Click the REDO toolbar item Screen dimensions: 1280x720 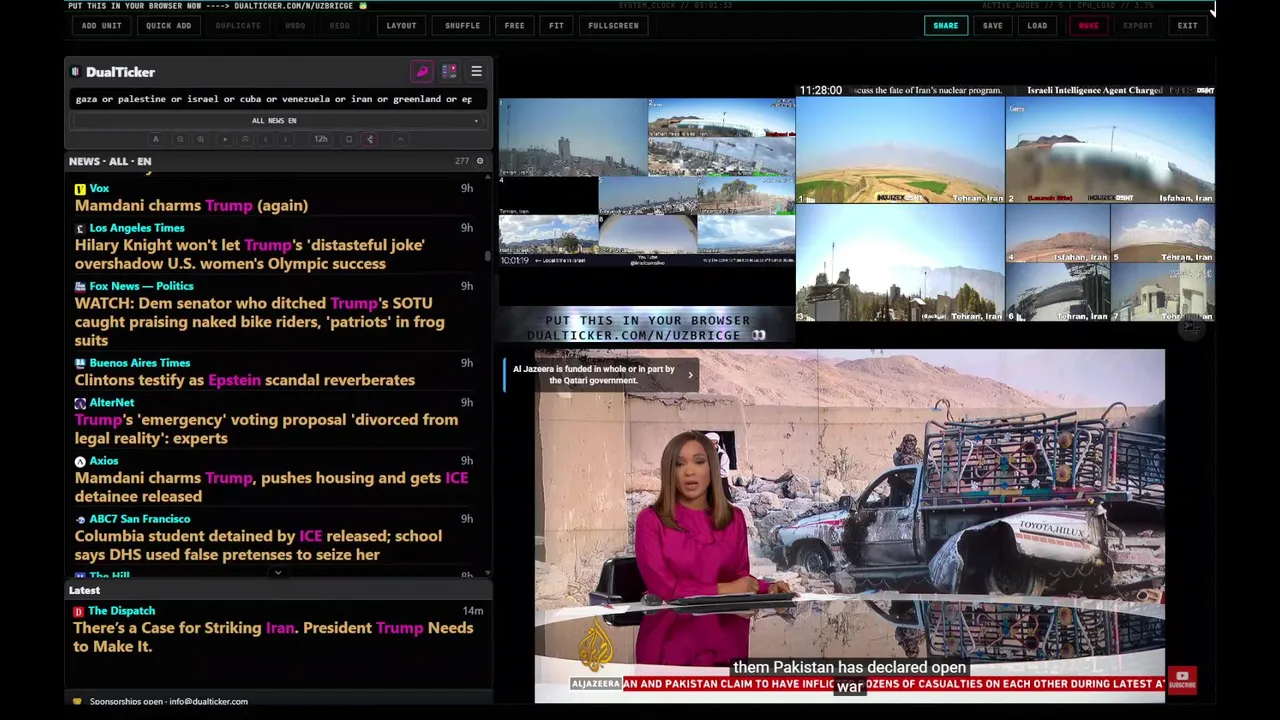(340, 26)
